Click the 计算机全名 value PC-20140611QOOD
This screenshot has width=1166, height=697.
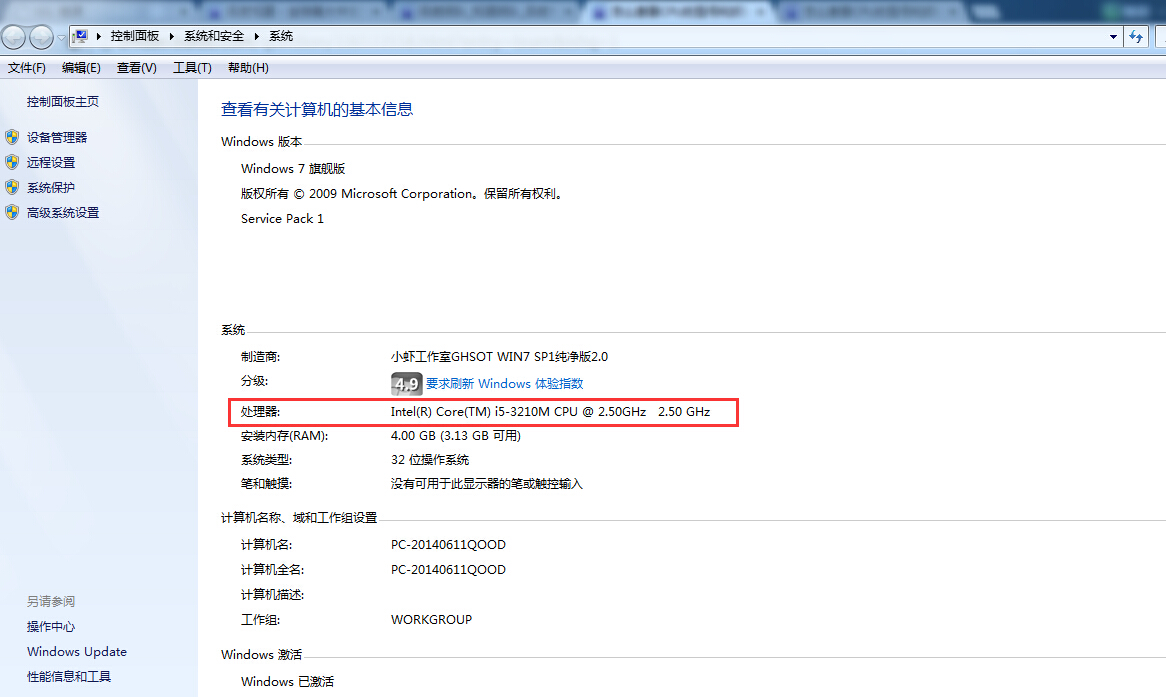pyautogui.click(x=448, y=570)
